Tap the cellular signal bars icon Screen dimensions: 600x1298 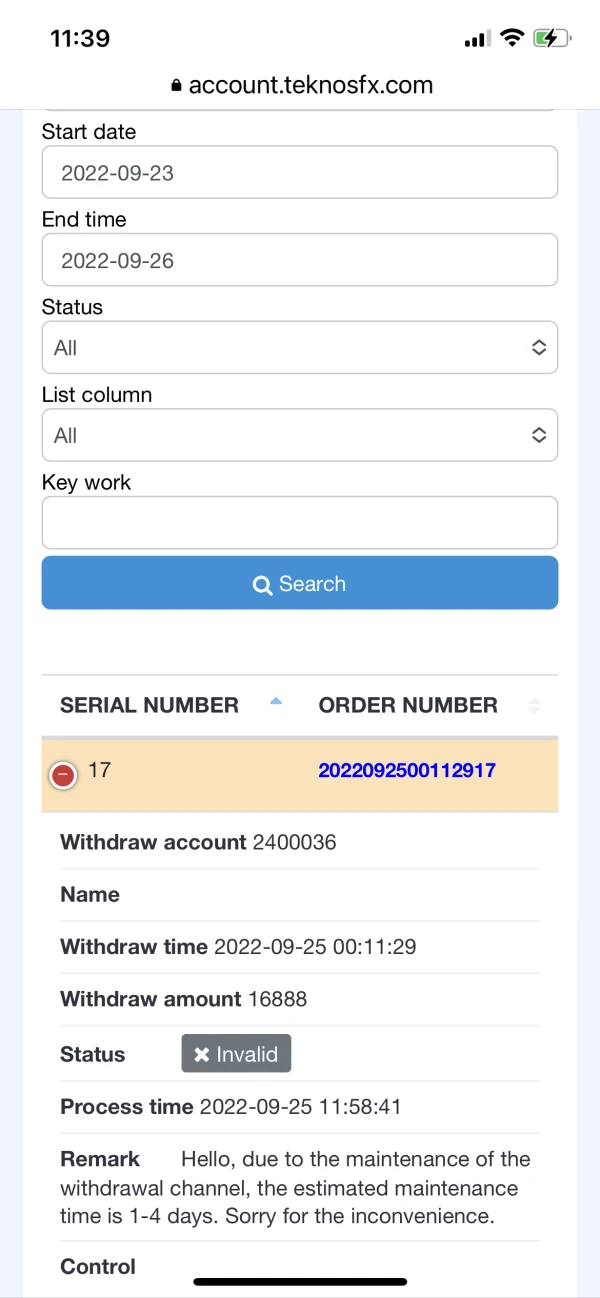click(477, 39)
